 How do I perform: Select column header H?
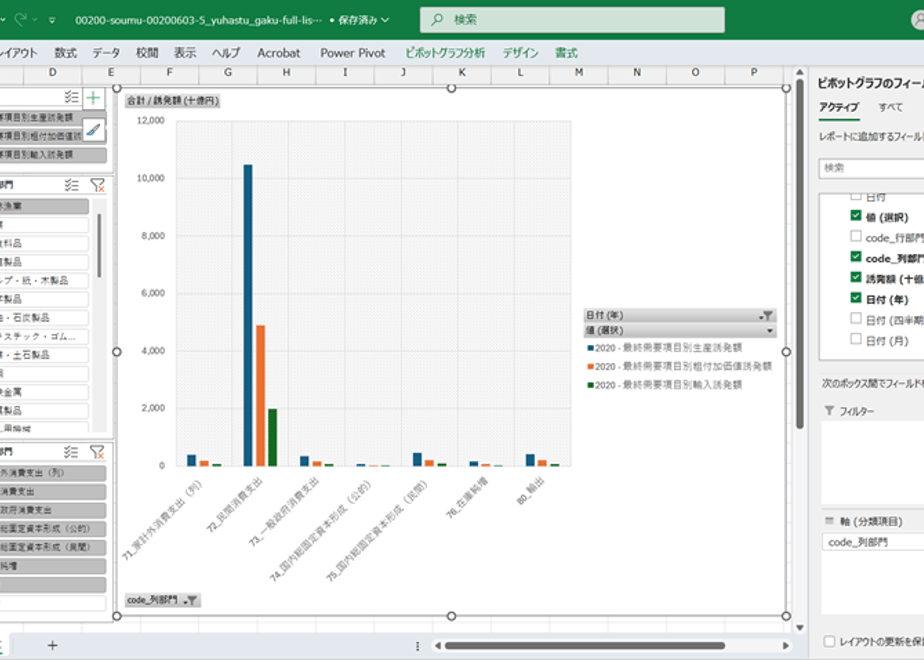click(x=286, y=72)
